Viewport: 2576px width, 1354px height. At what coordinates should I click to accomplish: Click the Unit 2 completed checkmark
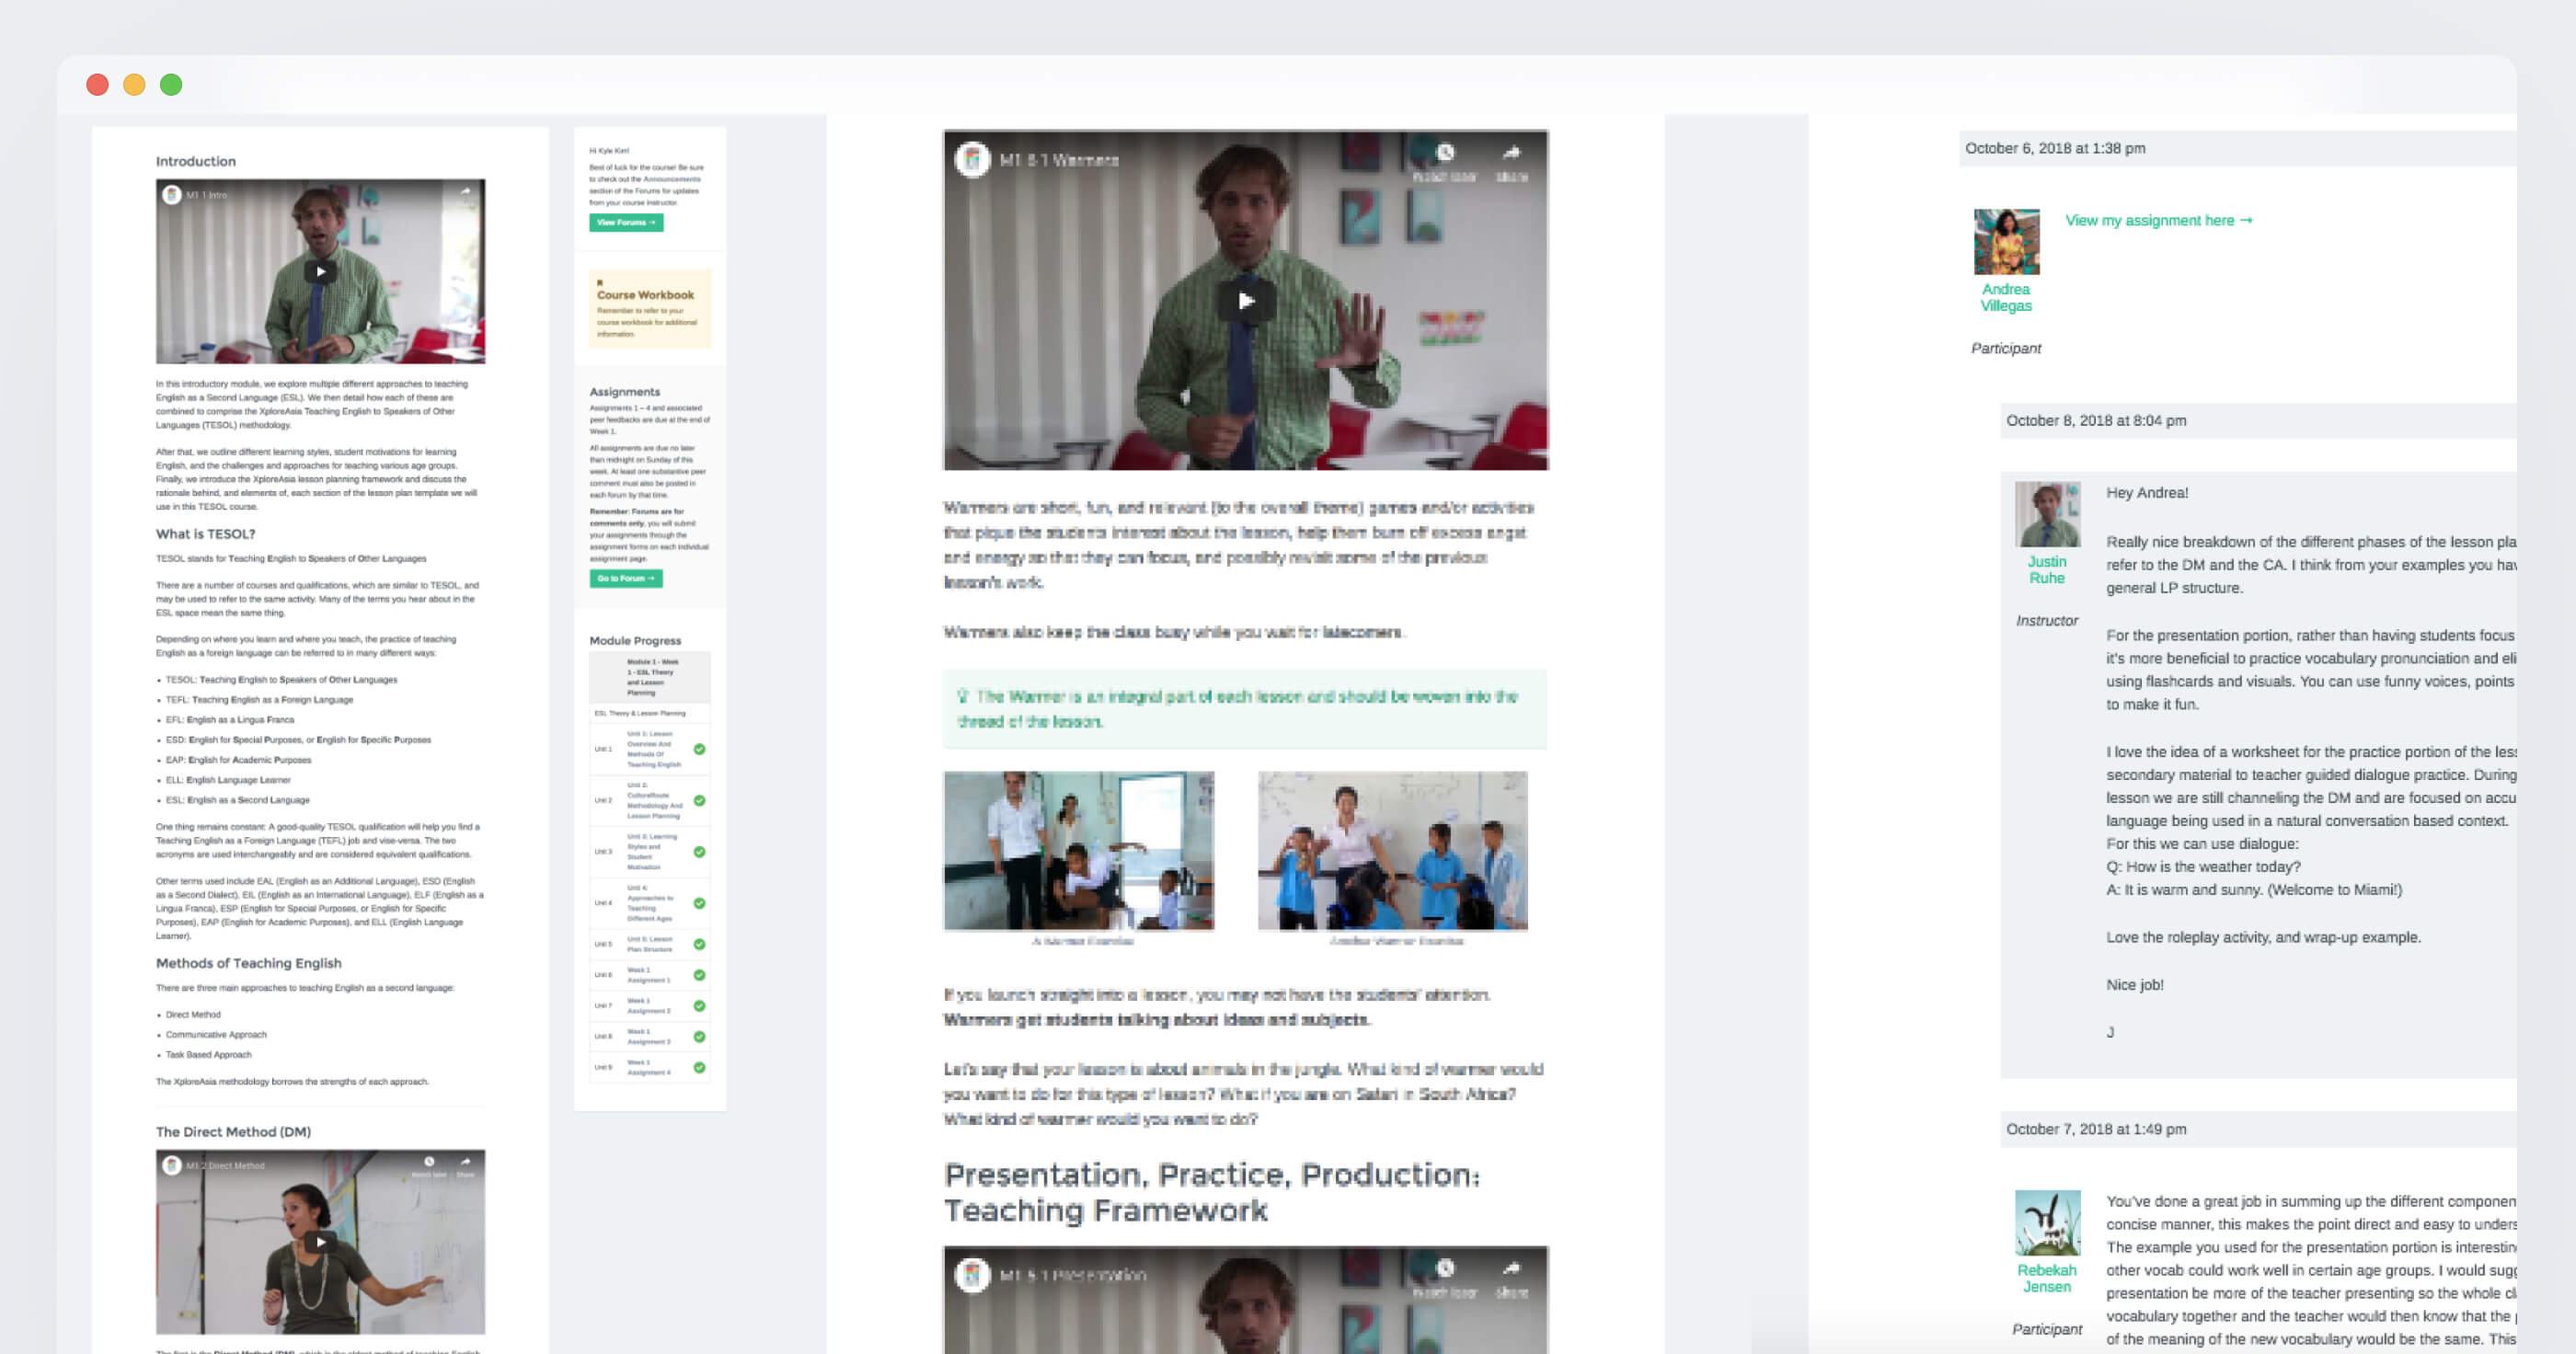tap(700, 800)
